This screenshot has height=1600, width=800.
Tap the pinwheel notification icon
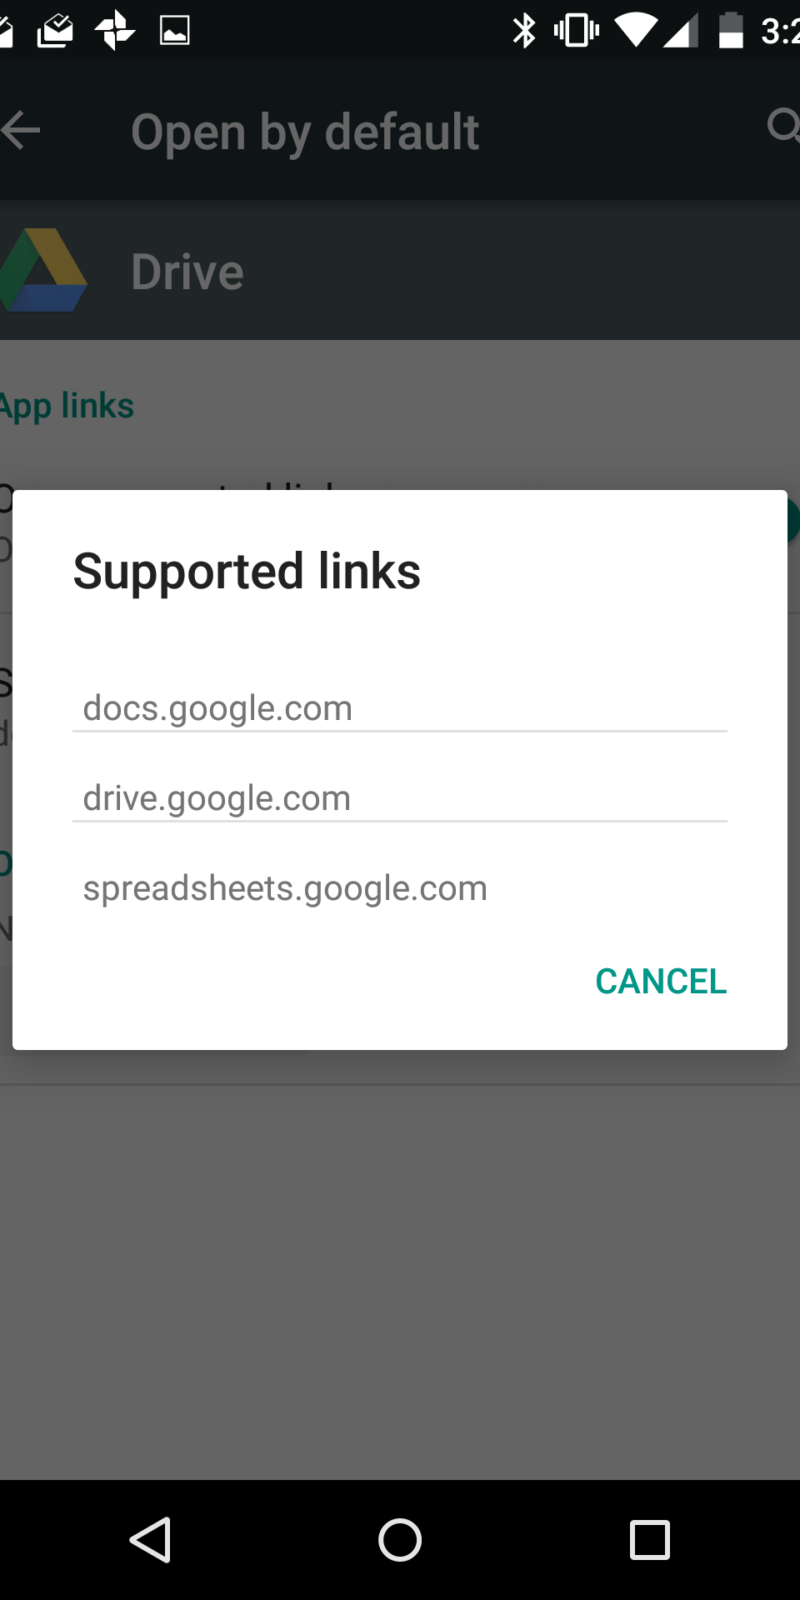click(x=115, y=31)
